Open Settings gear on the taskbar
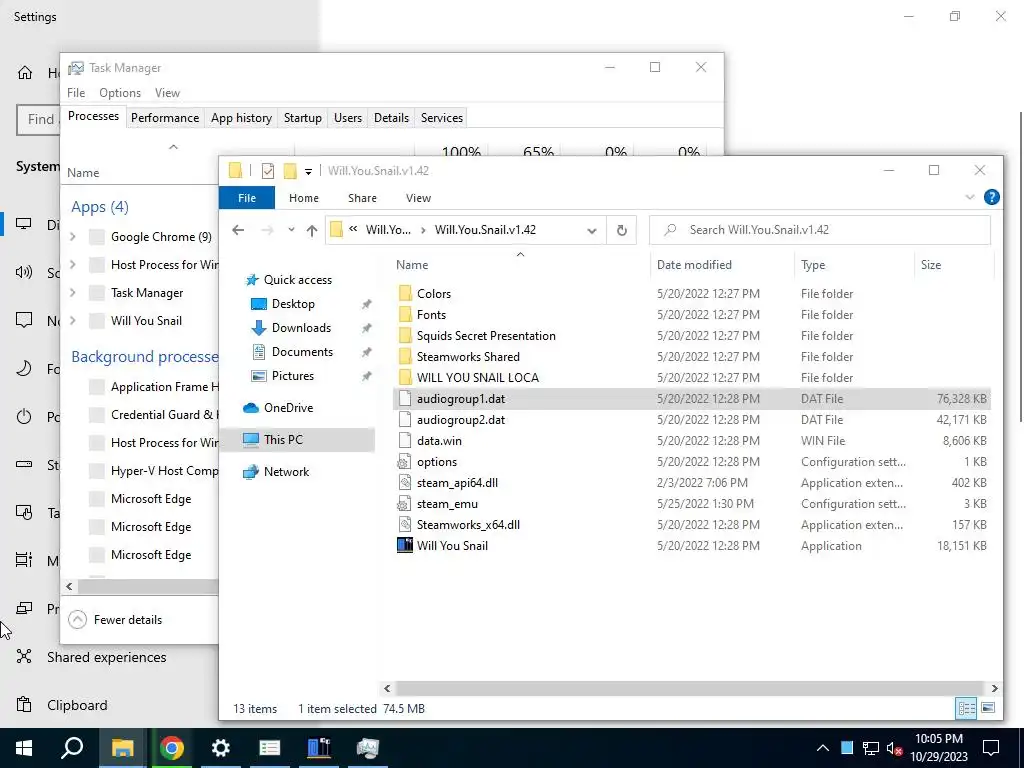 coord(220,748)
